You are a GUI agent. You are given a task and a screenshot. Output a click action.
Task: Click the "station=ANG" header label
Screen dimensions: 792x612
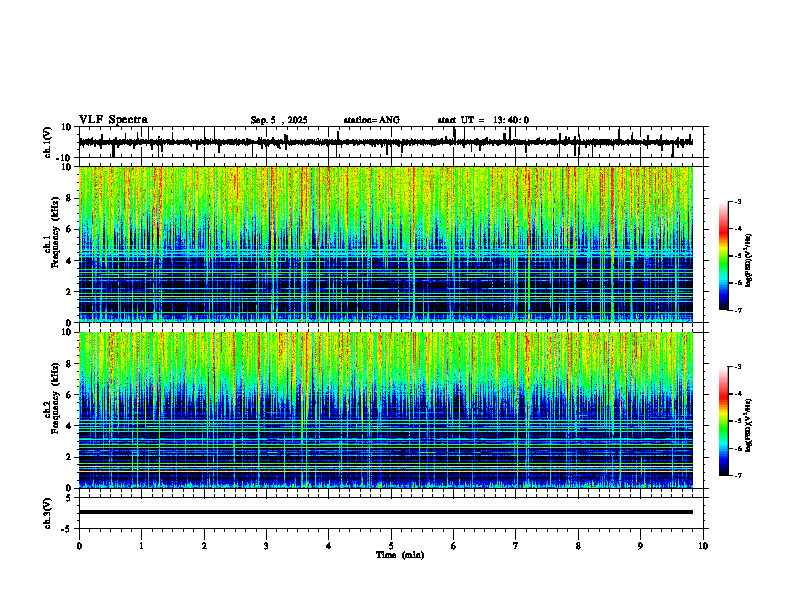[x=372, y=120]
